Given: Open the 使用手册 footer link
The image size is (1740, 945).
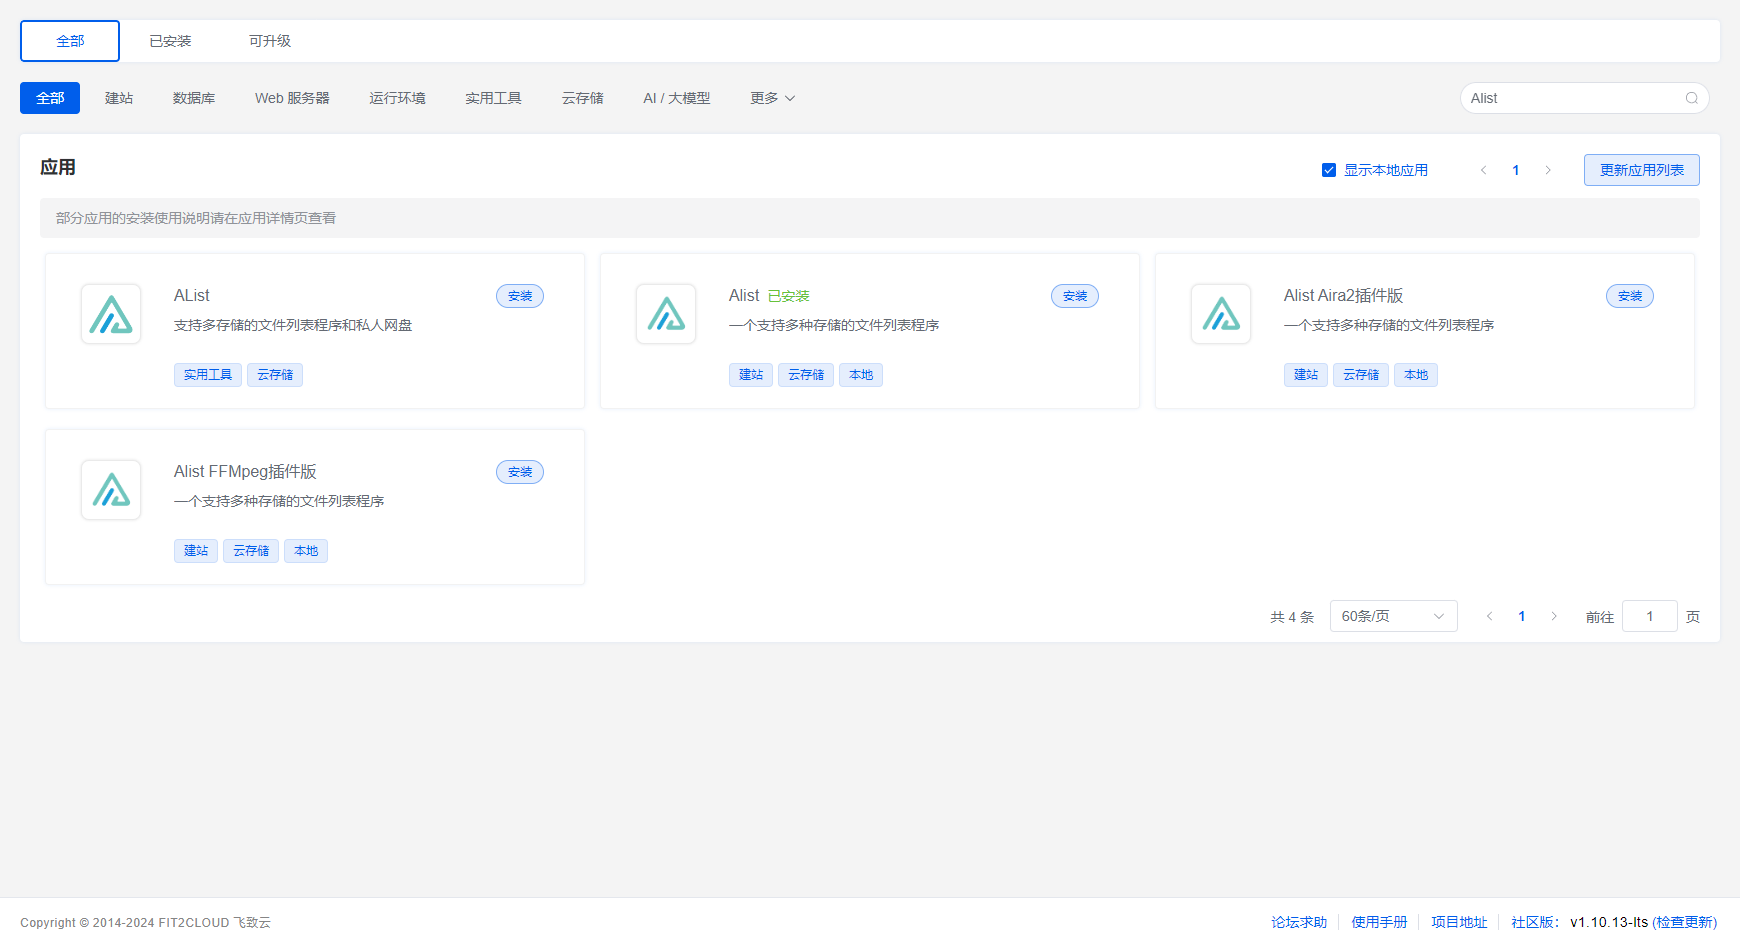Looking at the screenshot, I should click(1379, 922).
